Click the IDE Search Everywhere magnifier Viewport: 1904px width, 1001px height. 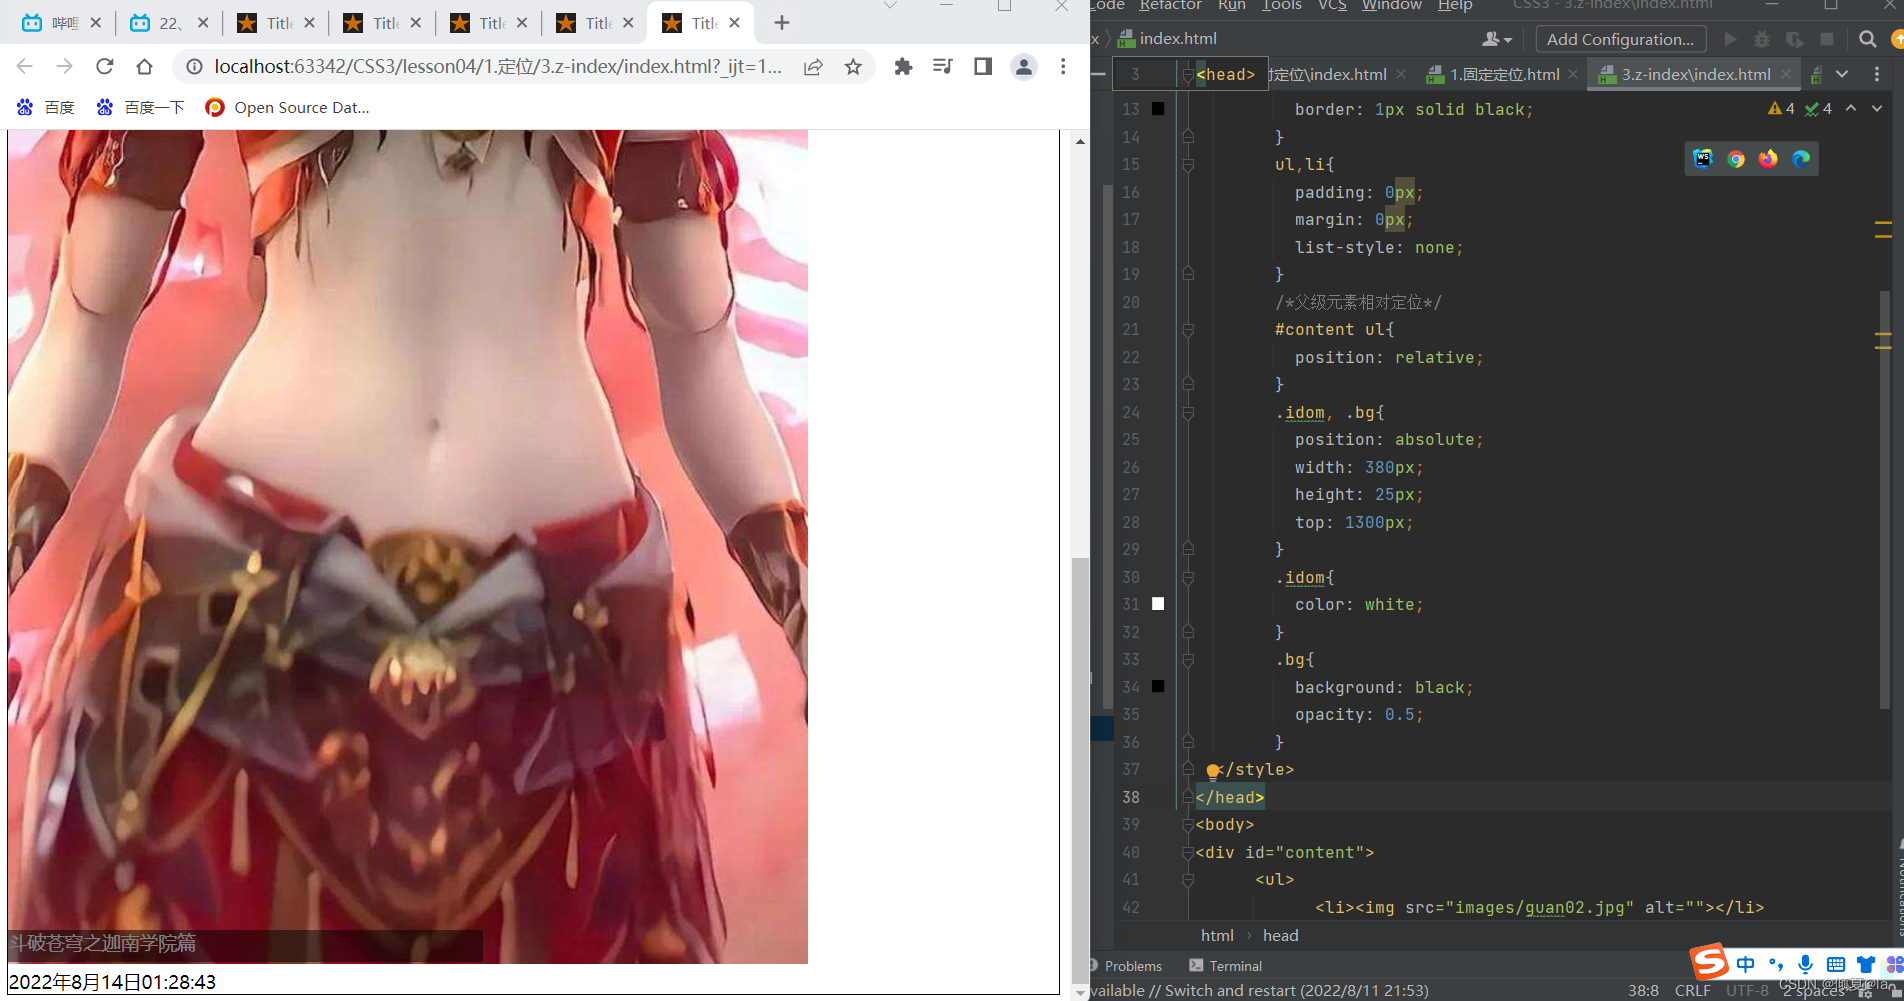[1867, 39]
